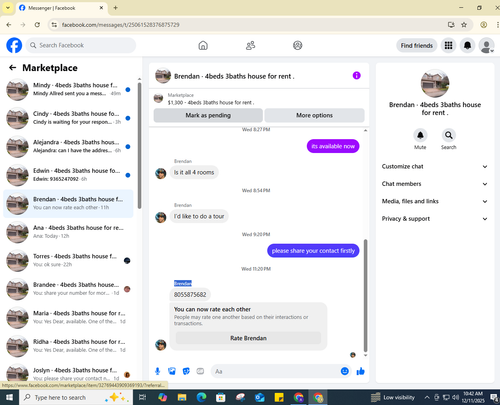Viewport: 500px width, 405px height.
Task: Open conversation information purple icon
Action: point(357,76)
